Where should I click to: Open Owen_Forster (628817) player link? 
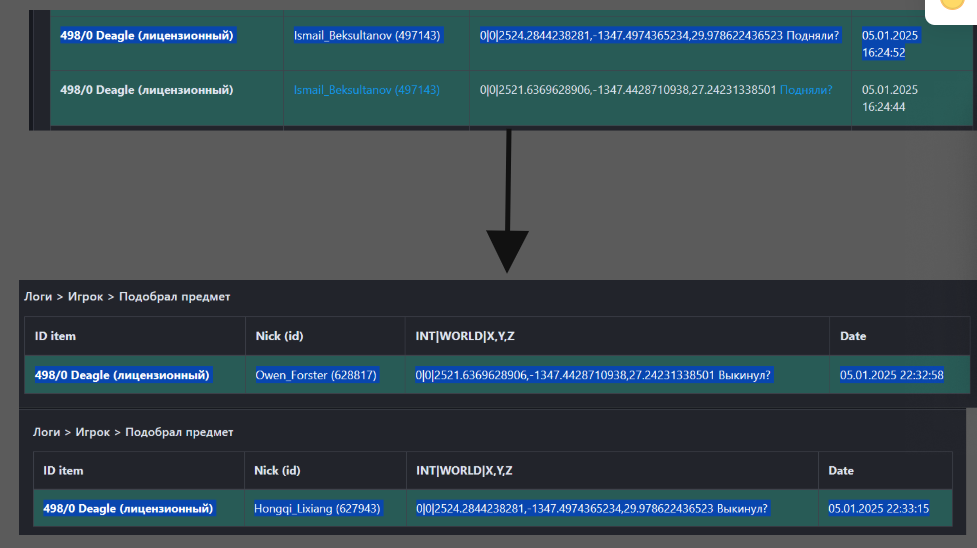pyautogui.click(x=316, y=375)
